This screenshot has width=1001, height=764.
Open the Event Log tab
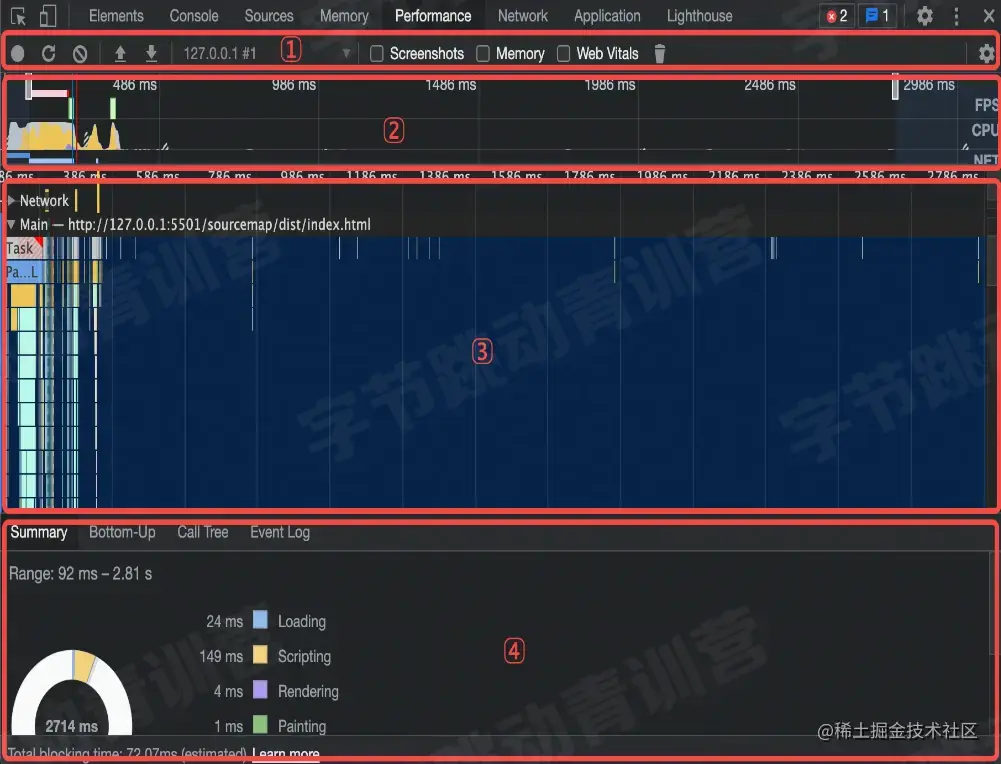(x=280, y=532)
